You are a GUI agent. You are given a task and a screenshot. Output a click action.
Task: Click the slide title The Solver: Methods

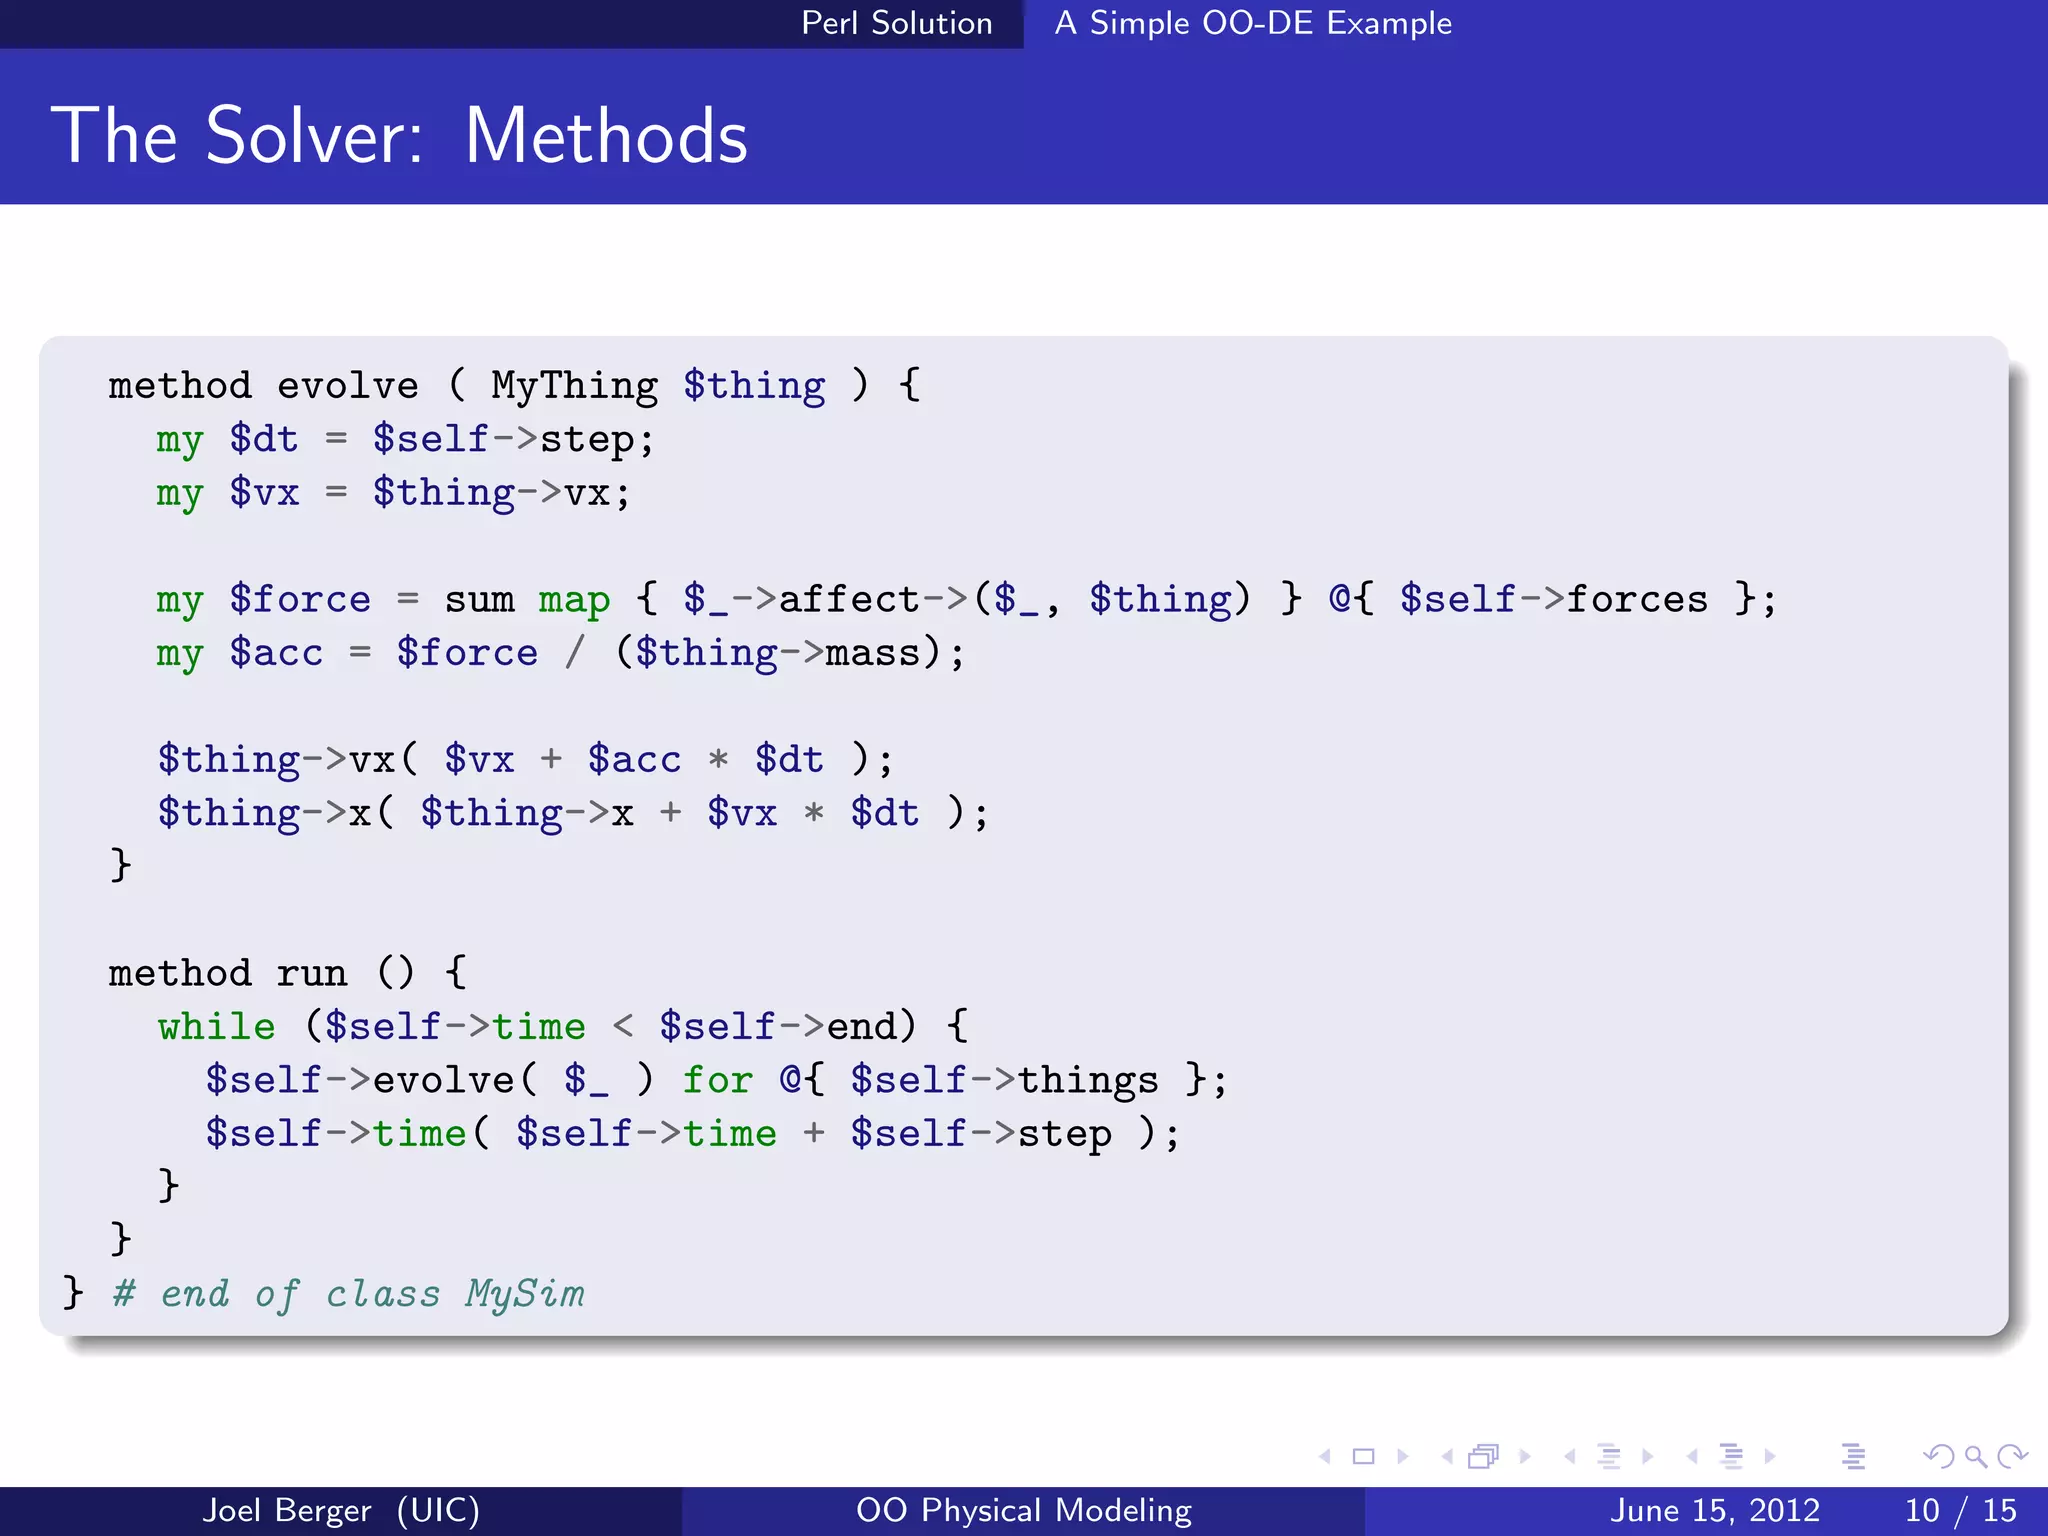click(400, 136)
